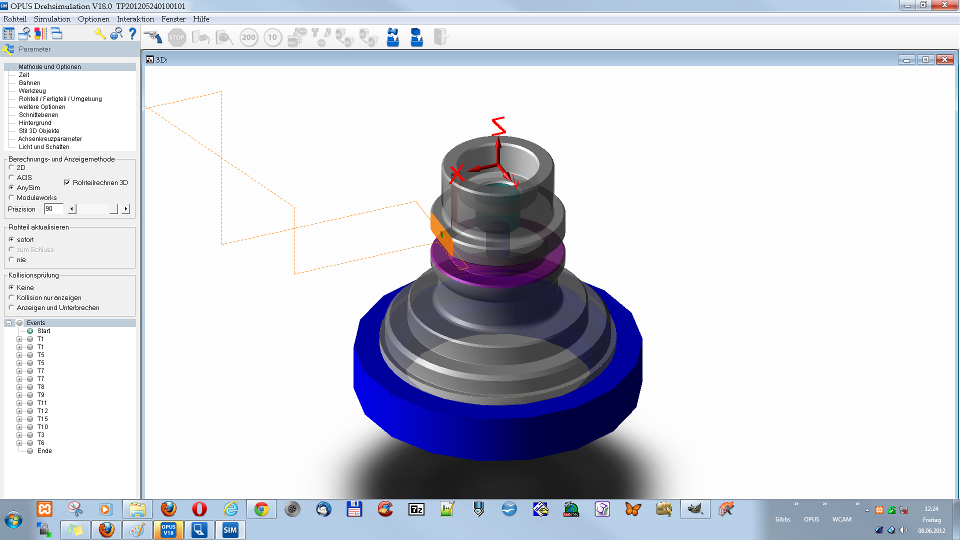
Task: Click the first blue machine toolbar icon
Action: tap(393, 37)
